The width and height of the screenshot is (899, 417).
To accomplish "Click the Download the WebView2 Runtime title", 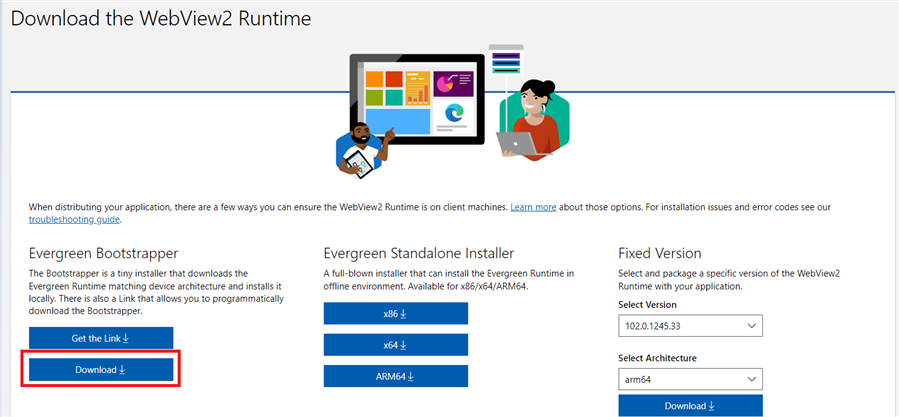I will (x=161, y=18).
